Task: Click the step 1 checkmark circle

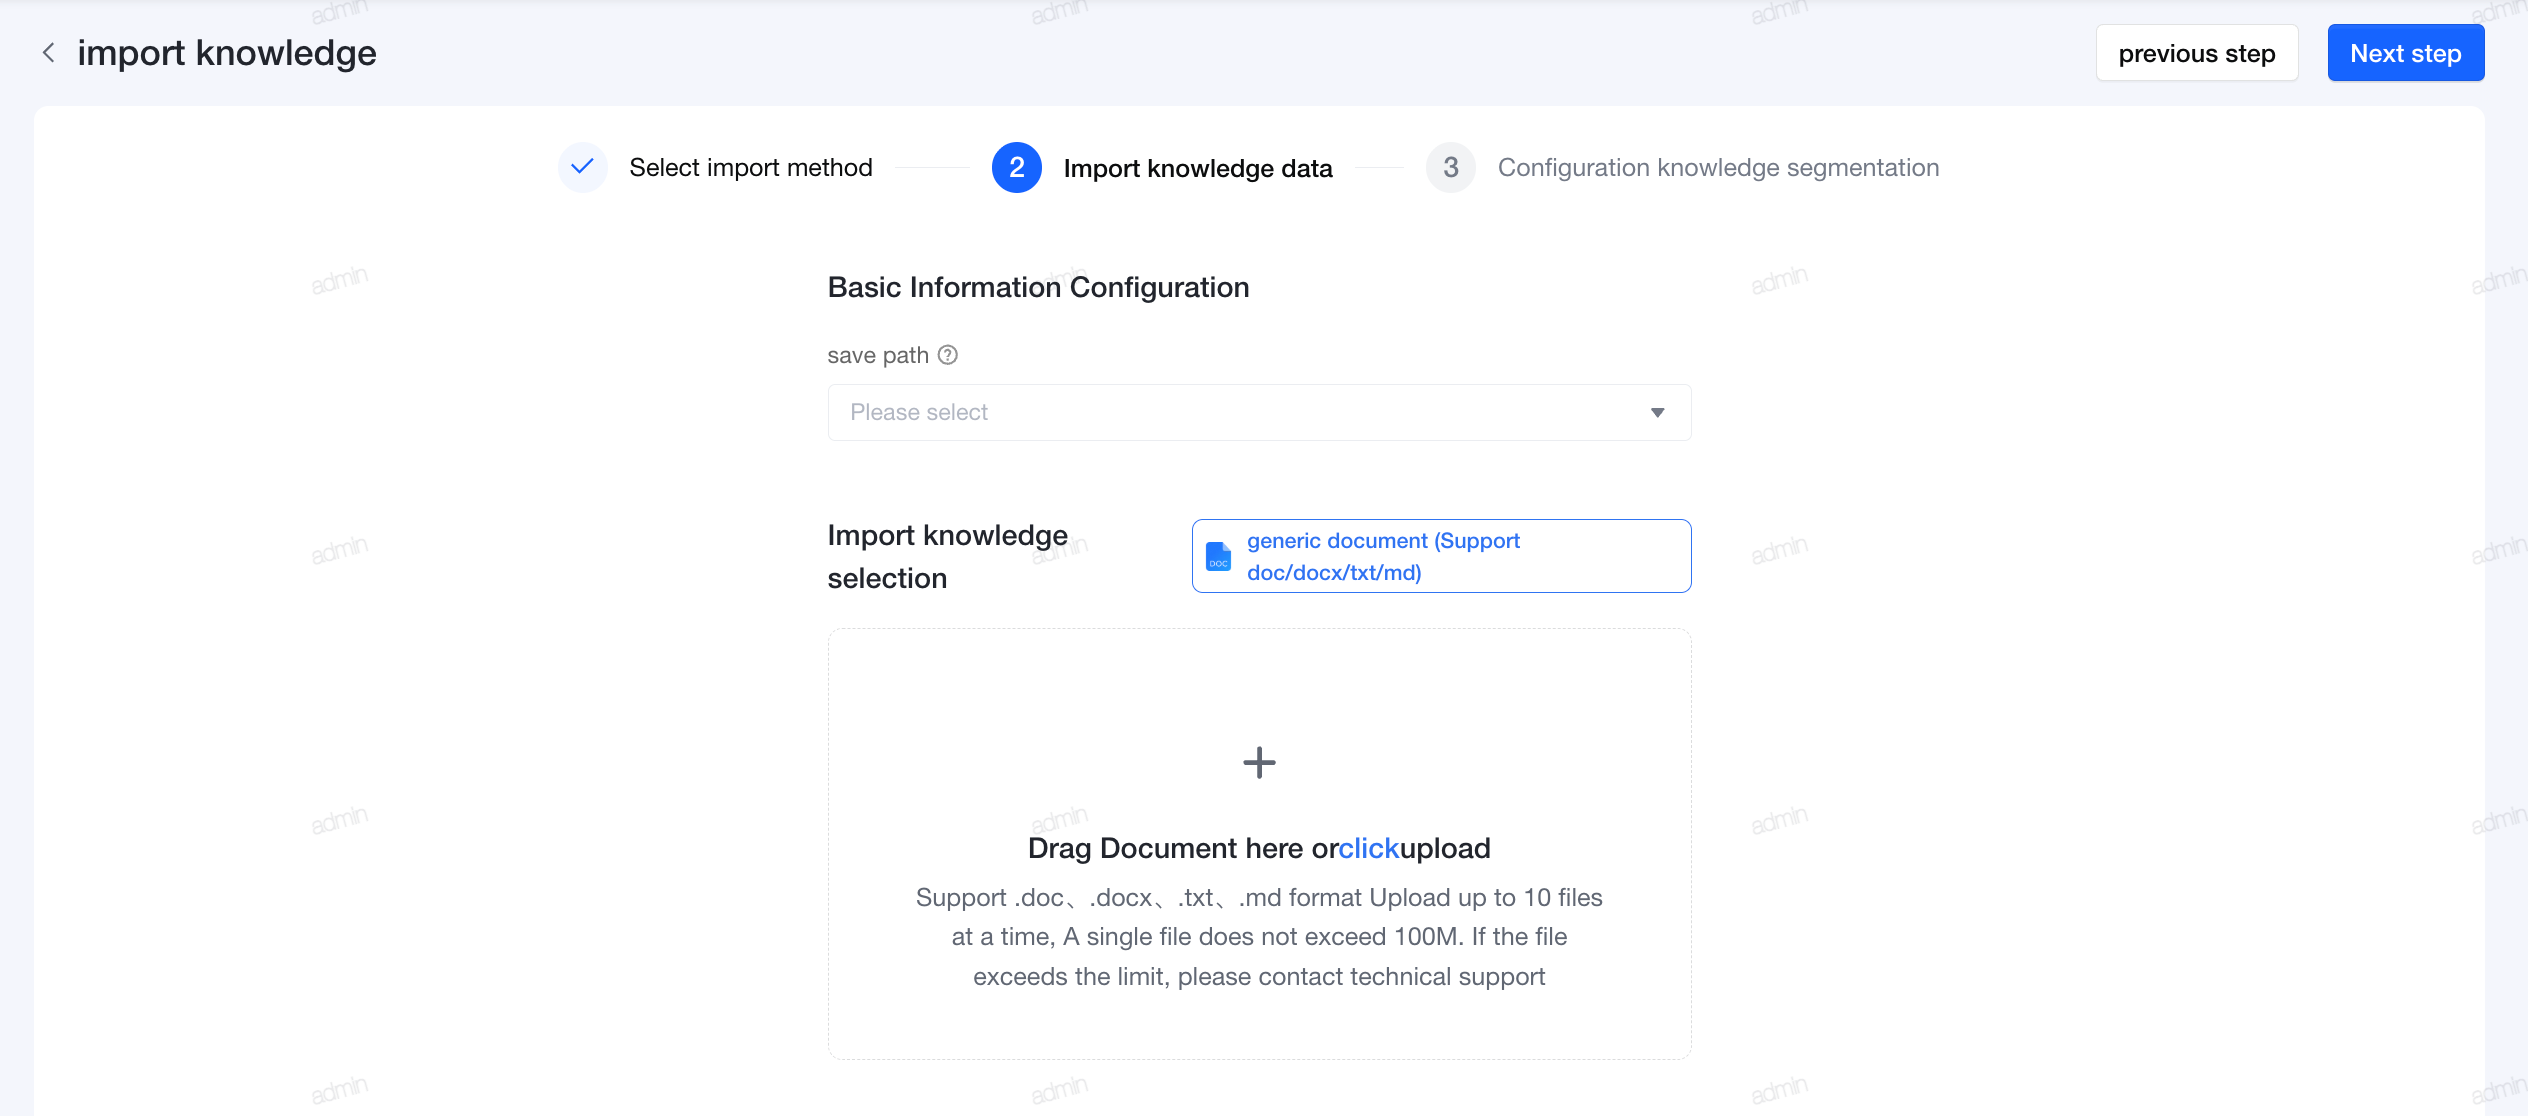Action: point(582,167)
